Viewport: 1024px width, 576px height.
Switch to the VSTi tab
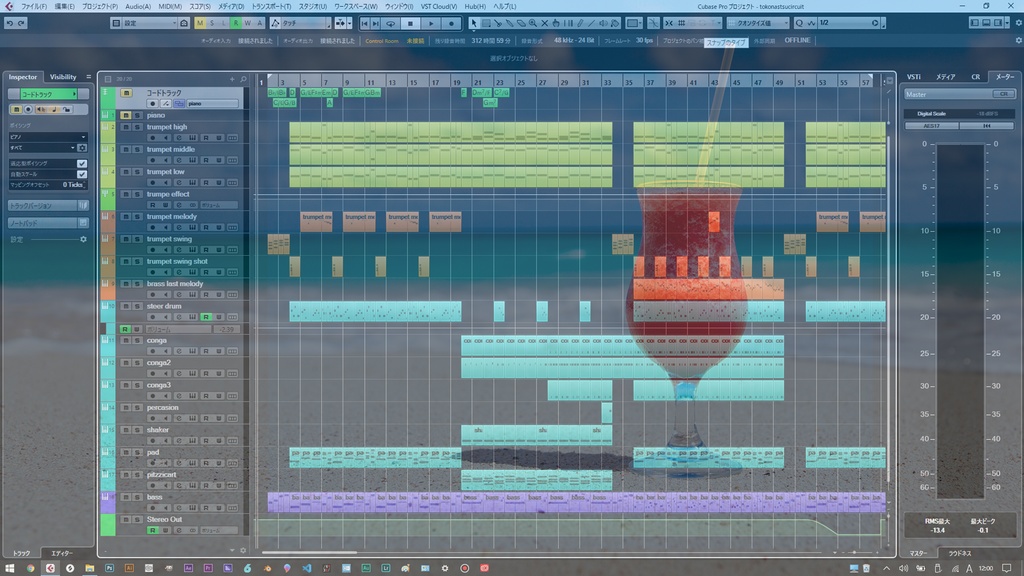coord(914,77)
